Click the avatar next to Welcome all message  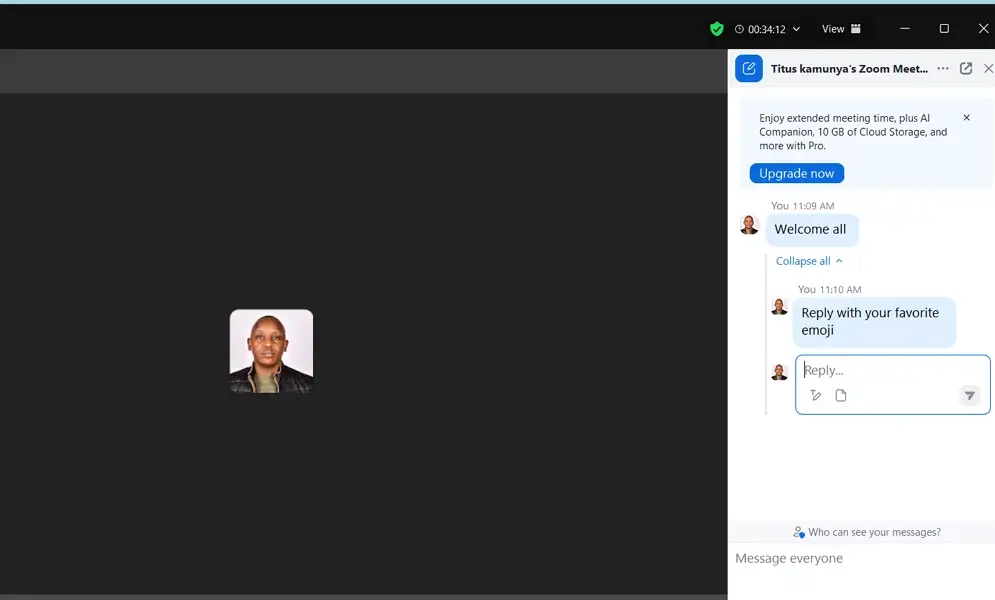[749, 225]
